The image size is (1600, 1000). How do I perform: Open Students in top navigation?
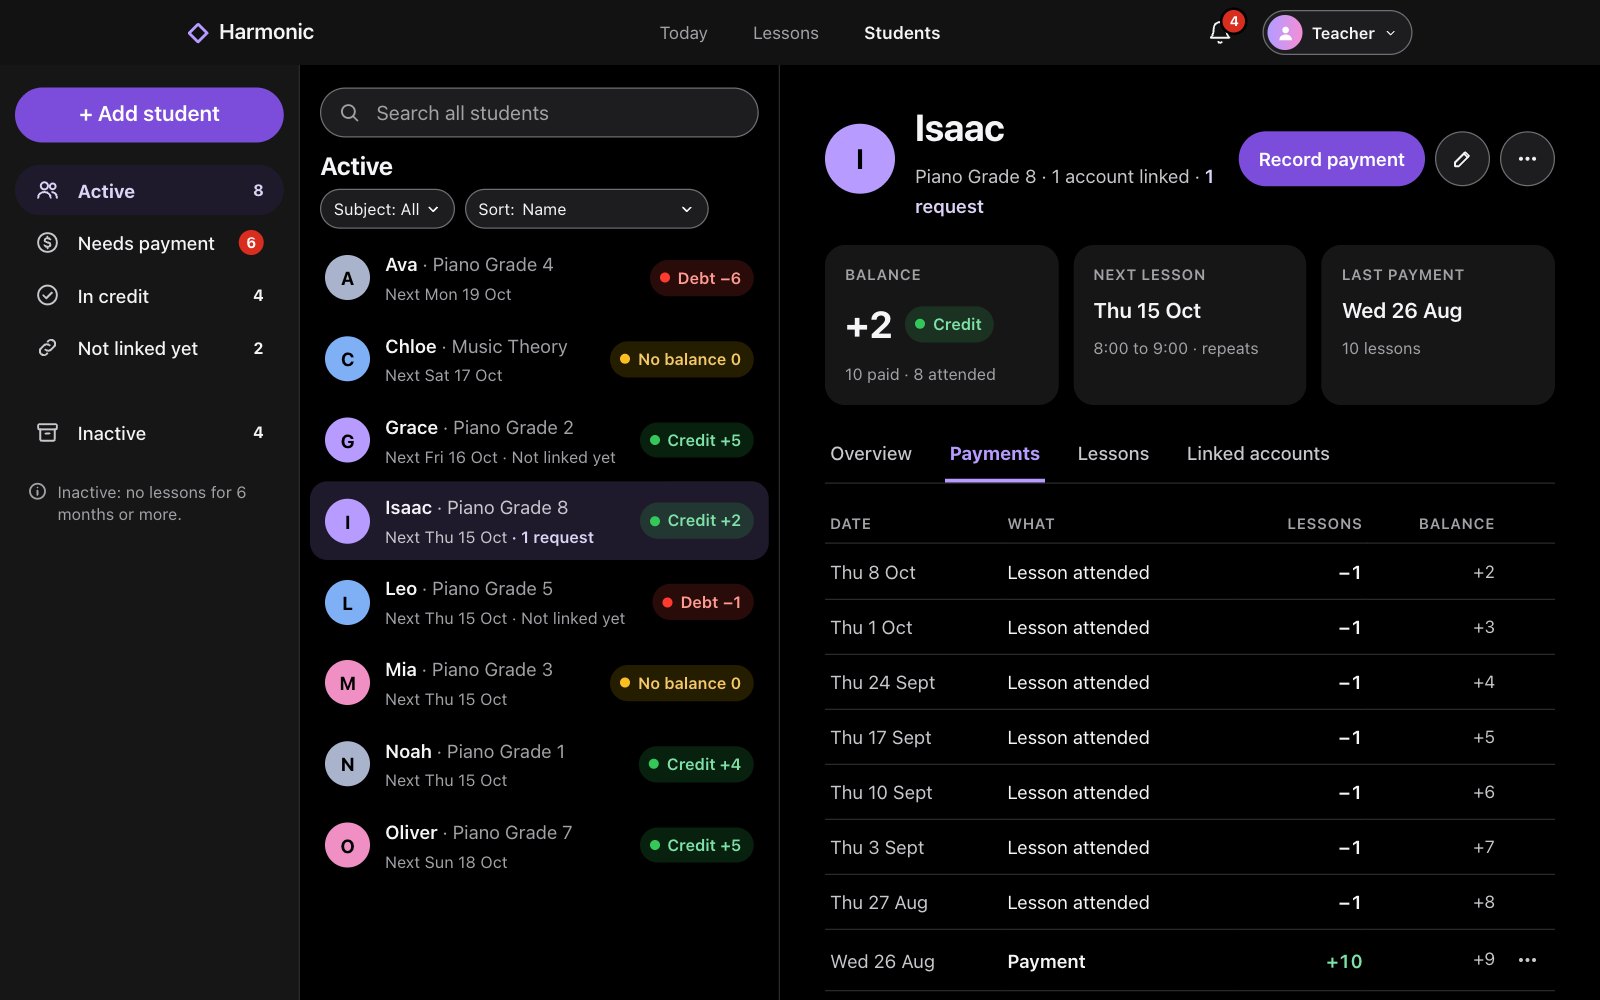(x=901, y=33)
